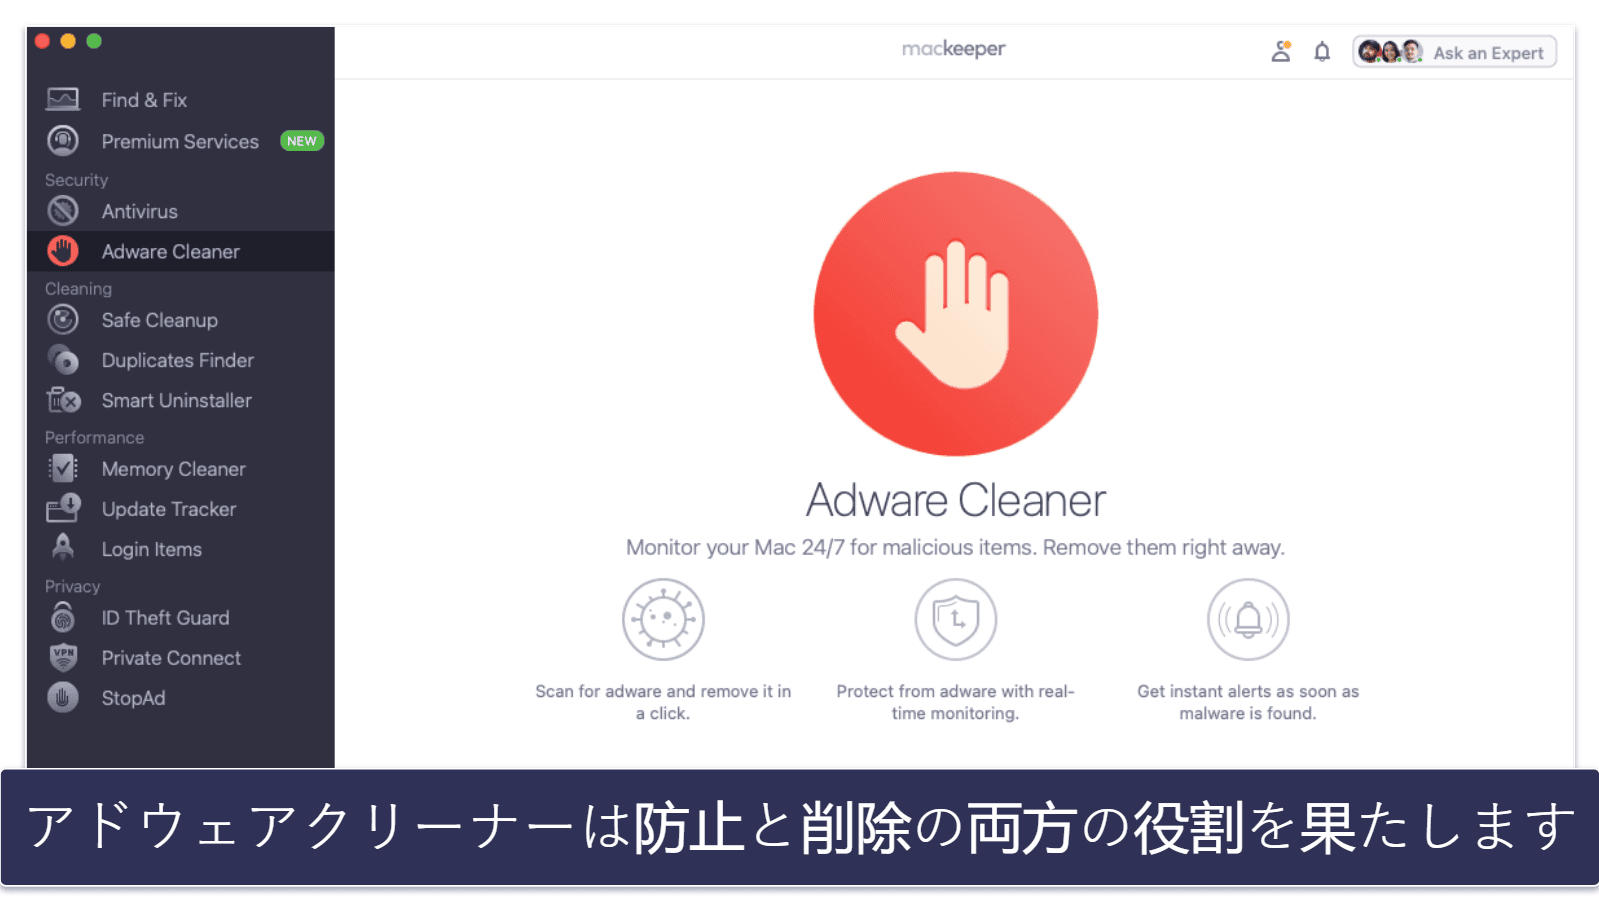Image resolution: width=1599 pixels, height=899 pixels.
Task: Click the Privacy section heading
Action: (x=72, y=586)
